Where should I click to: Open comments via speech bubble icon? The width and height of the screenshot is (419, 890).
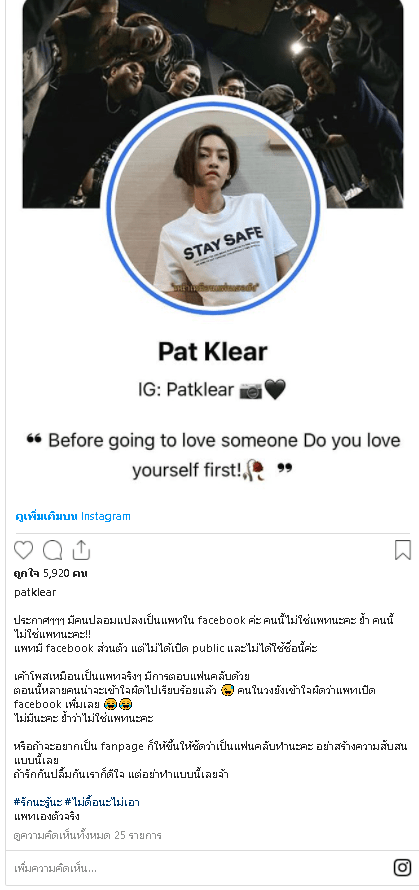(x=53, y=550)
